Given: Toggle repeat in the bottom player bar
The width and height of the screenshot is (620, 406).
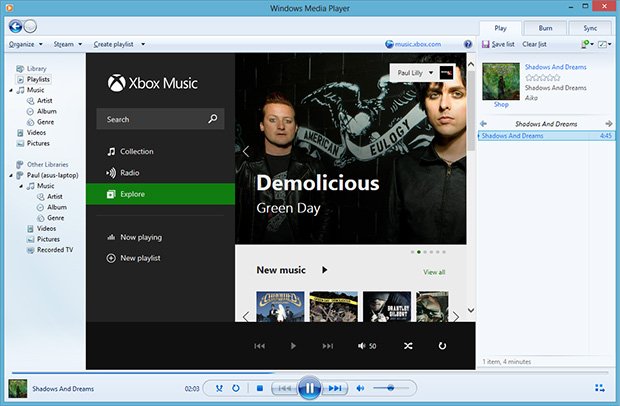Looking at the screenshot, I should 236,388.
